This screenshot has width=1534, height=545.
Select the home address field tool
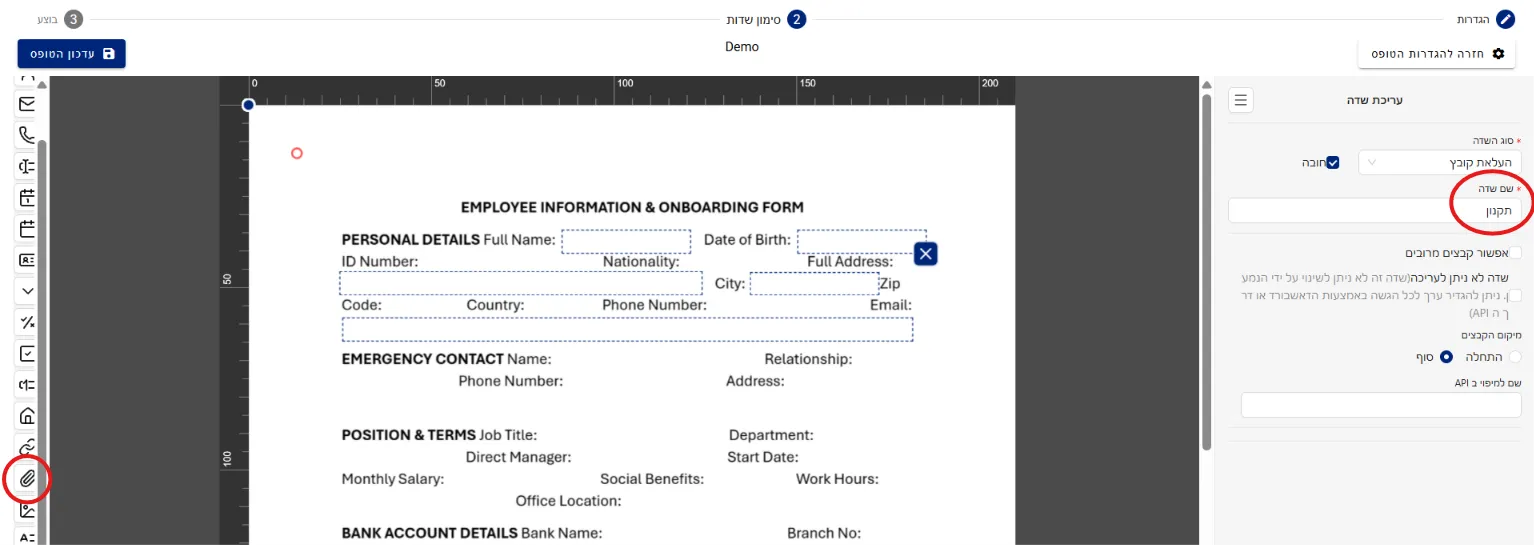[x=27, y=416]
